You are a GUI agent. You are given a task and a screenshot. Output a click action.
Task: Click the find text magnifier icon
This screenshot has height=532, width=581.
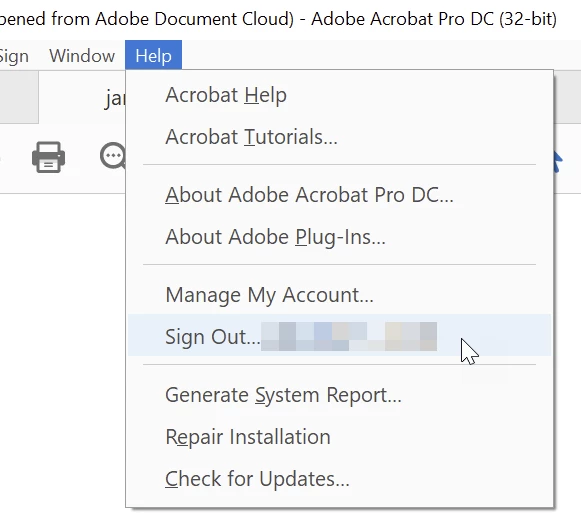[x=113, y=156]
